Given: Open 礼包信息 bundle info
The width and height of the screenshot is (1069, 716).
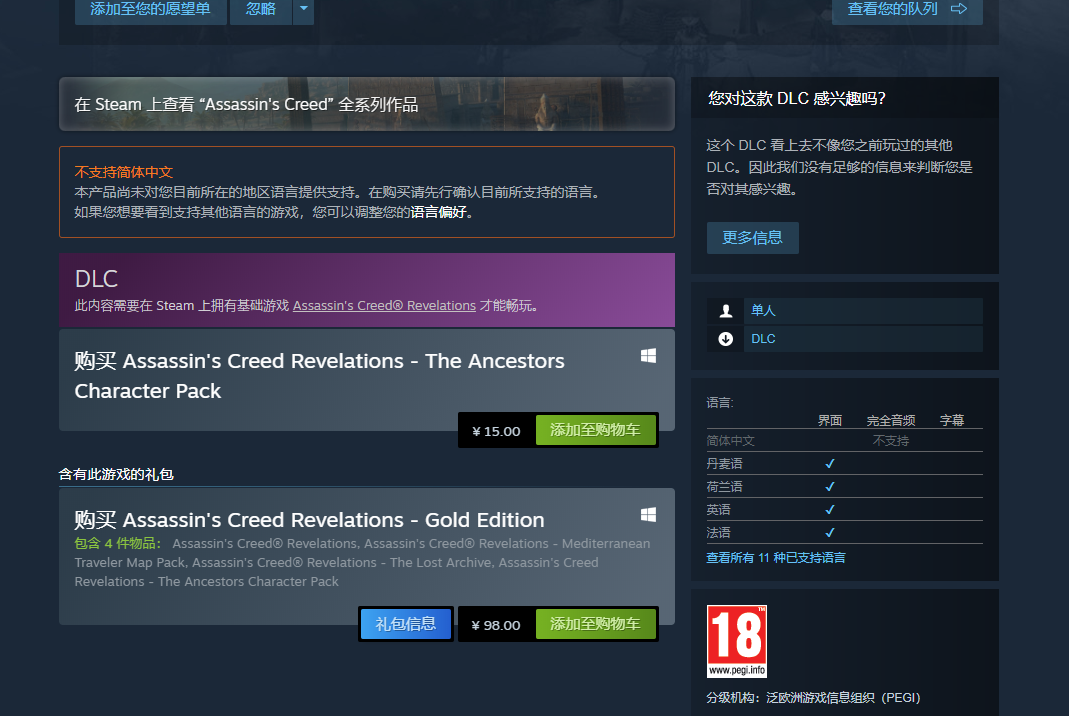Looking at the screenshot, I should [406, 624].
